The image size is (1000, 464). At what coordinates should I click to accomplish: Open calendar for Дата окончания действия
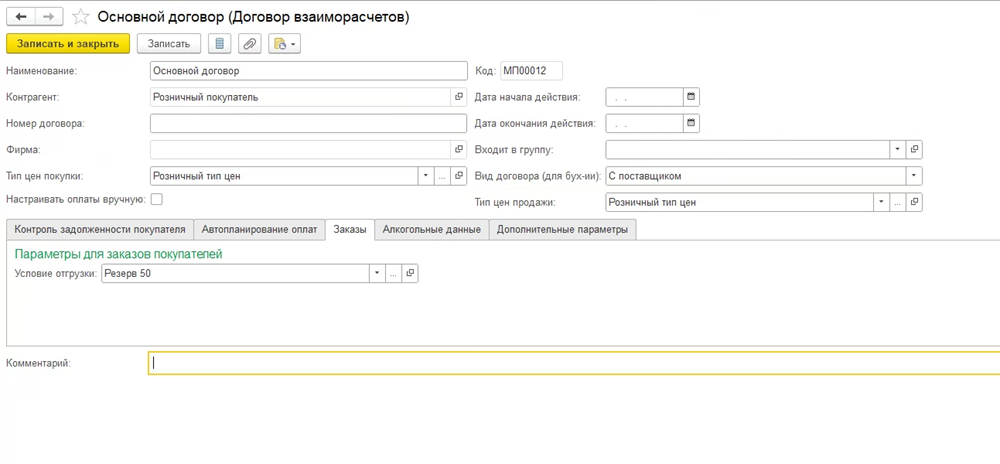coord(691,123)
